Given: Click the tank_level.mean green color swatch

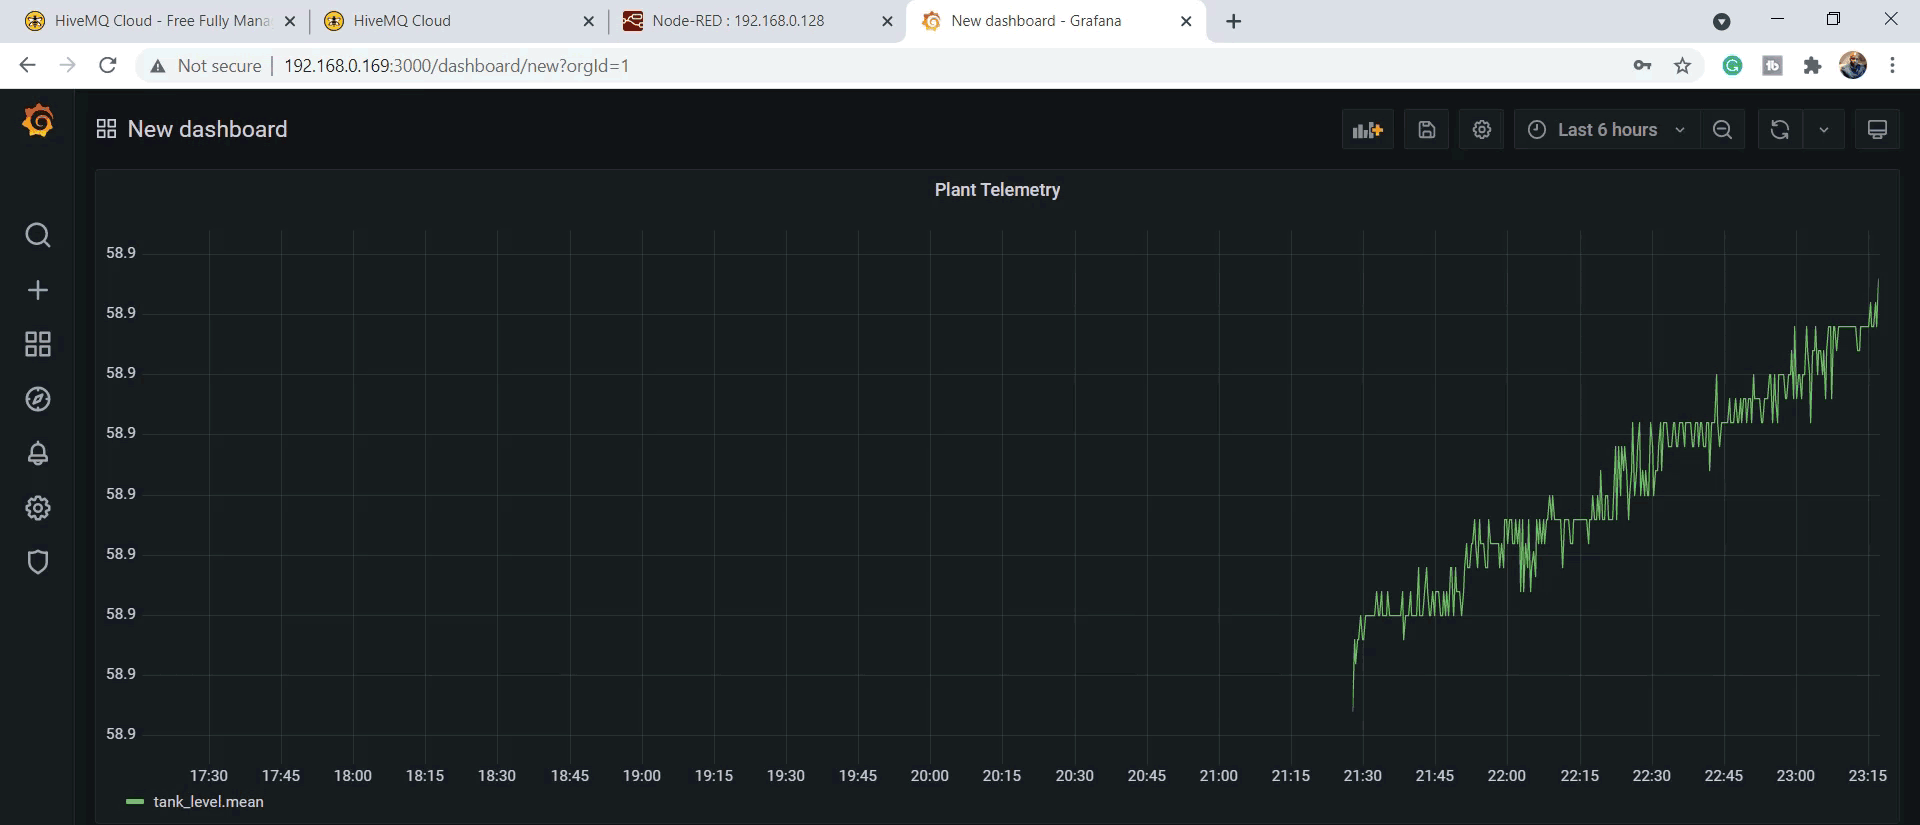Looking at the screenshot, I should pos(135,802).
